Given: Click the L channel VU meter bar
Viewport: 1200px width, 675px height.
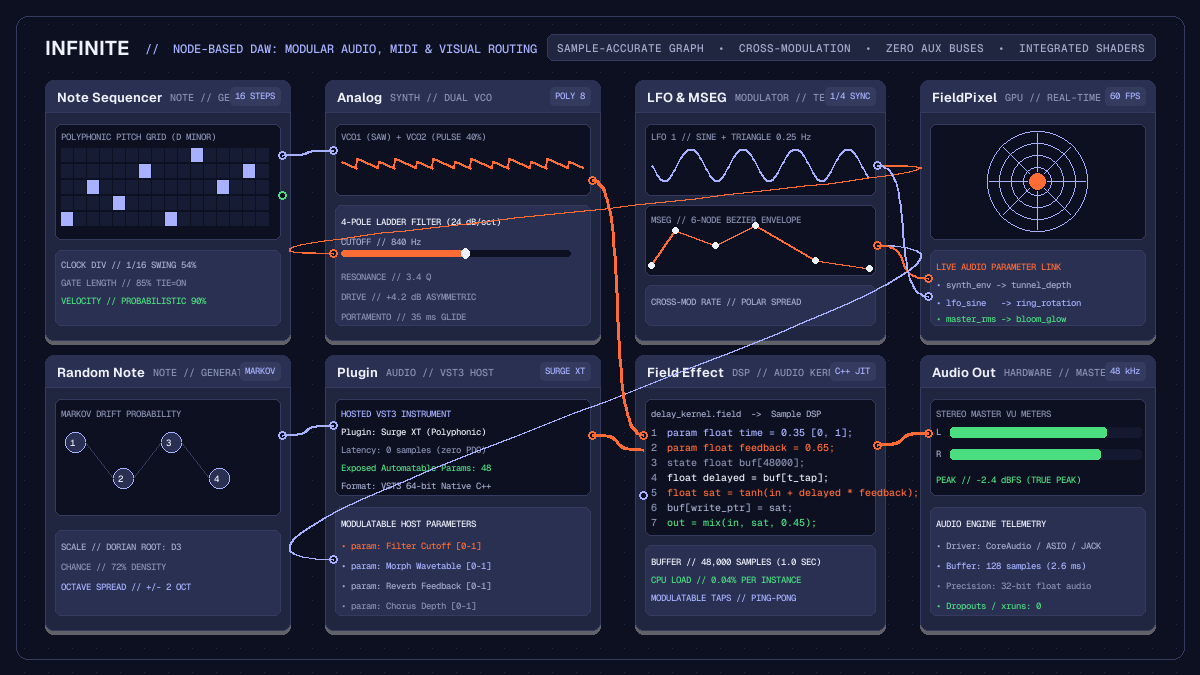Looking at the screenshot, I should click(1028, 432).
